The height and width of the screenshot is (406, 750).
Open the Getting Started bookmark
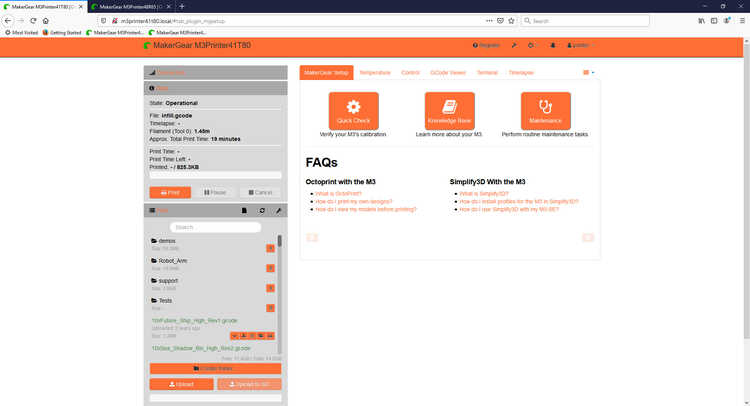click(x=62, y=33)
